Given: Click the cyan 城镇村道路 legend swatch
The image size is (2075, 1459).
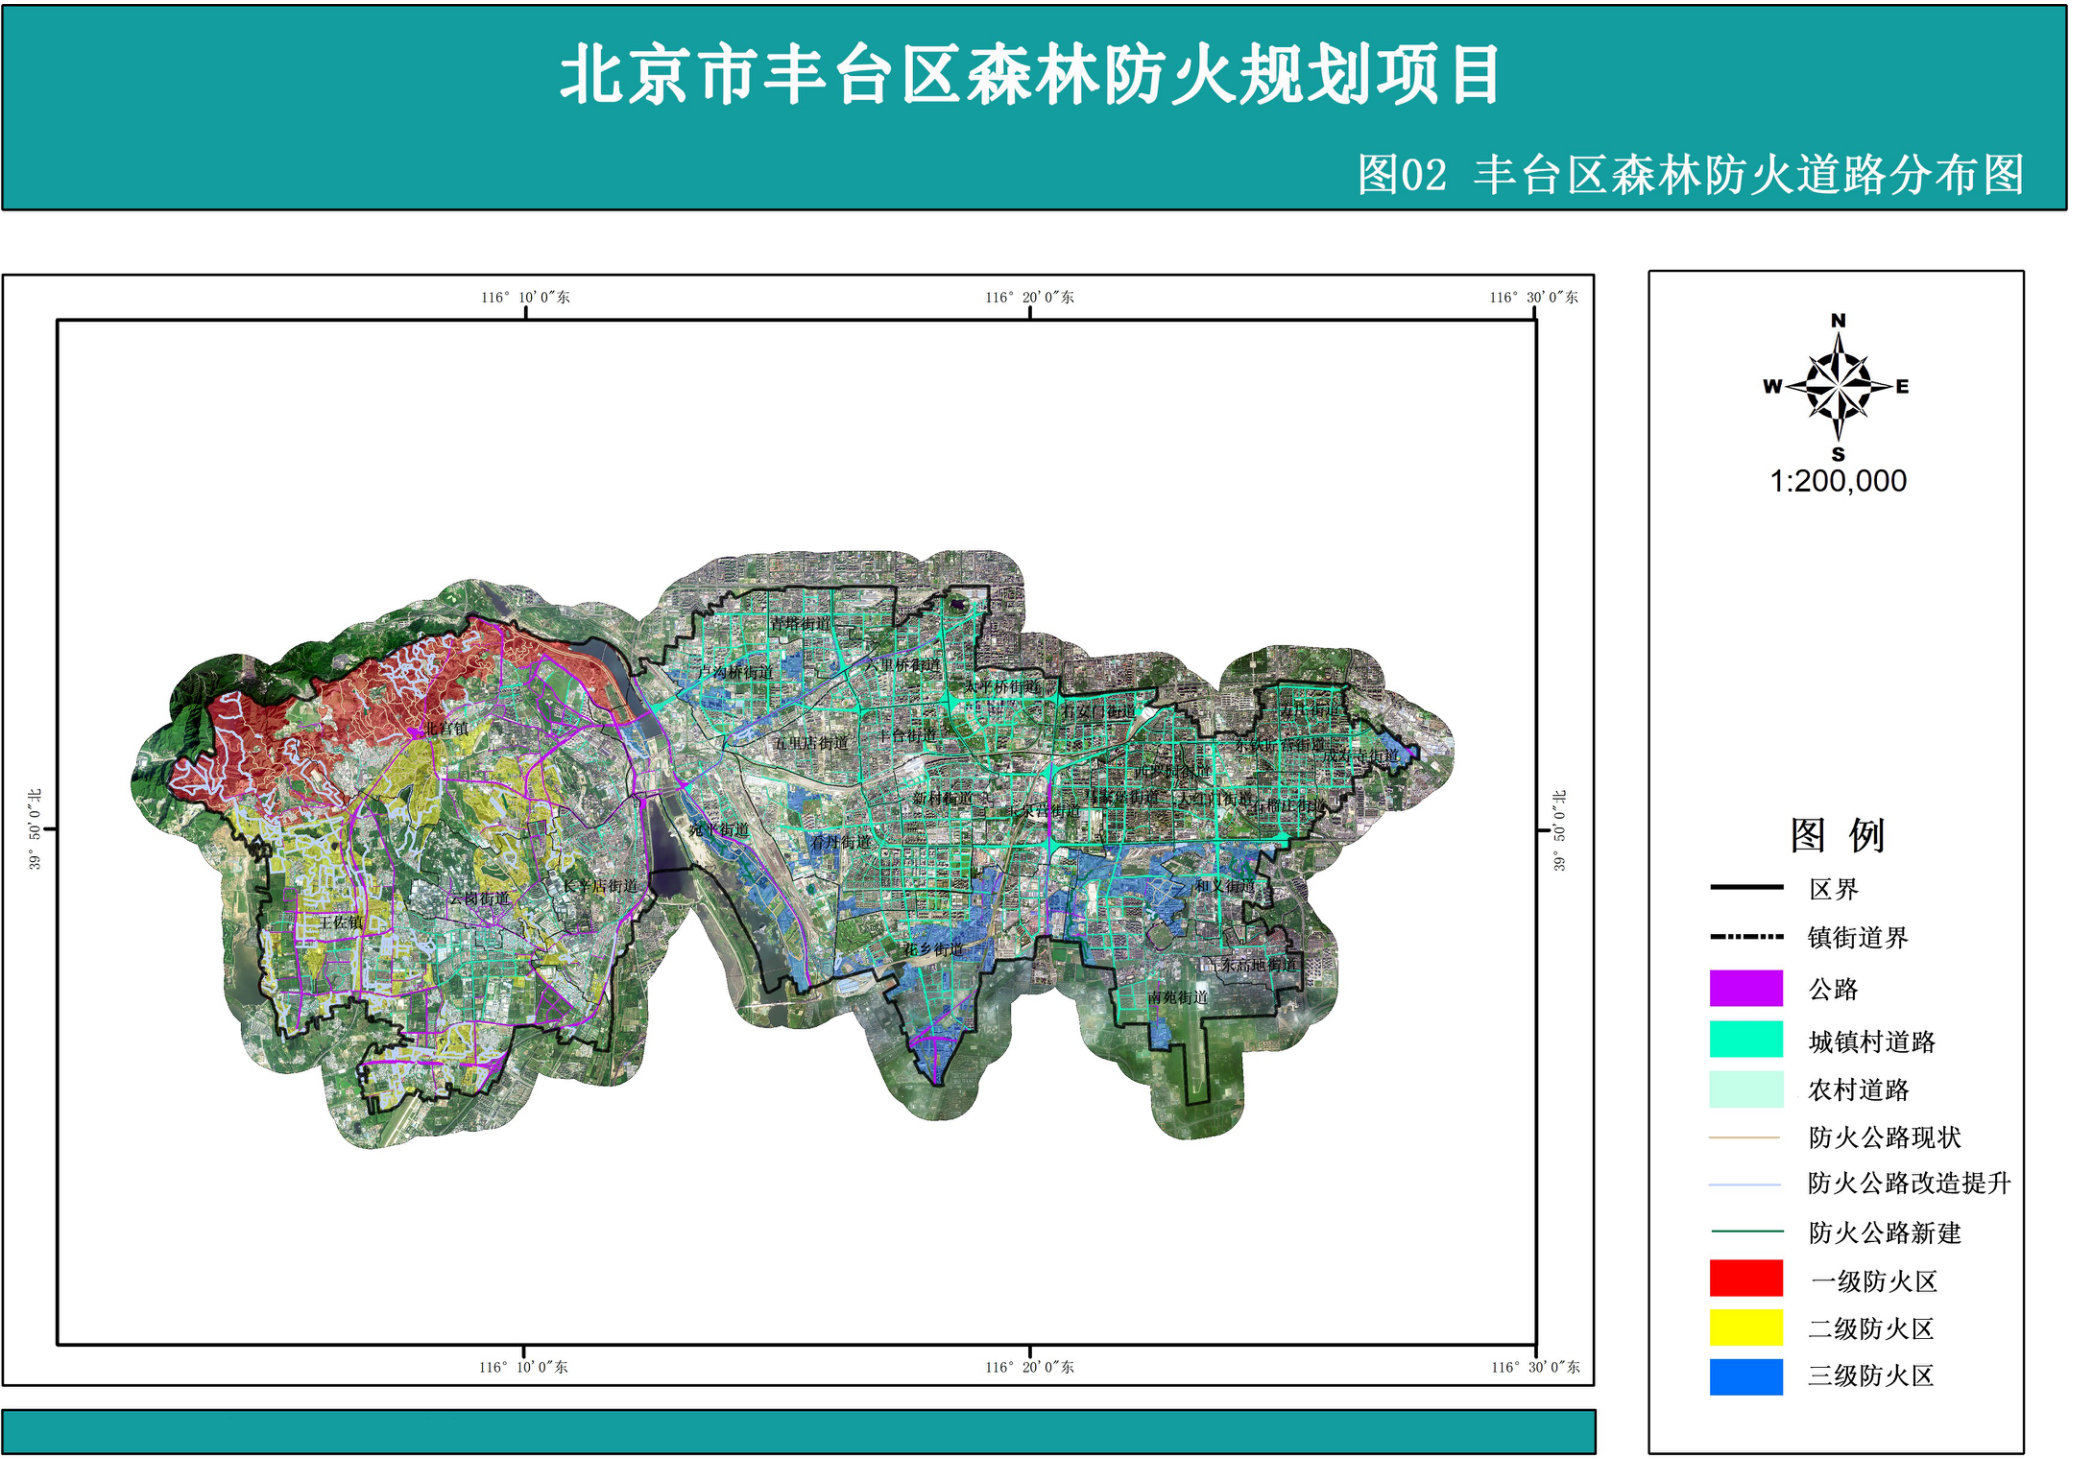Looking at the screenshot, I should (x=1746, y=1039).
